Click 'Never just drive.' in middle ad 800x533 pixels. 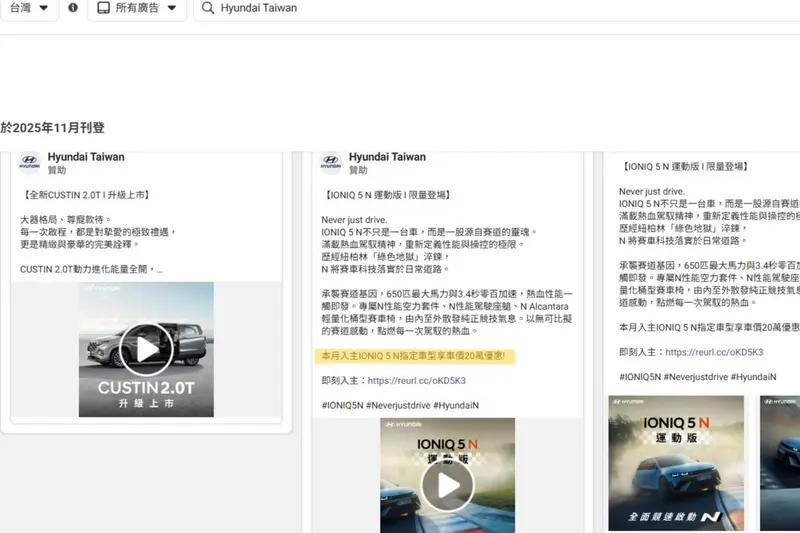point(354,220)
